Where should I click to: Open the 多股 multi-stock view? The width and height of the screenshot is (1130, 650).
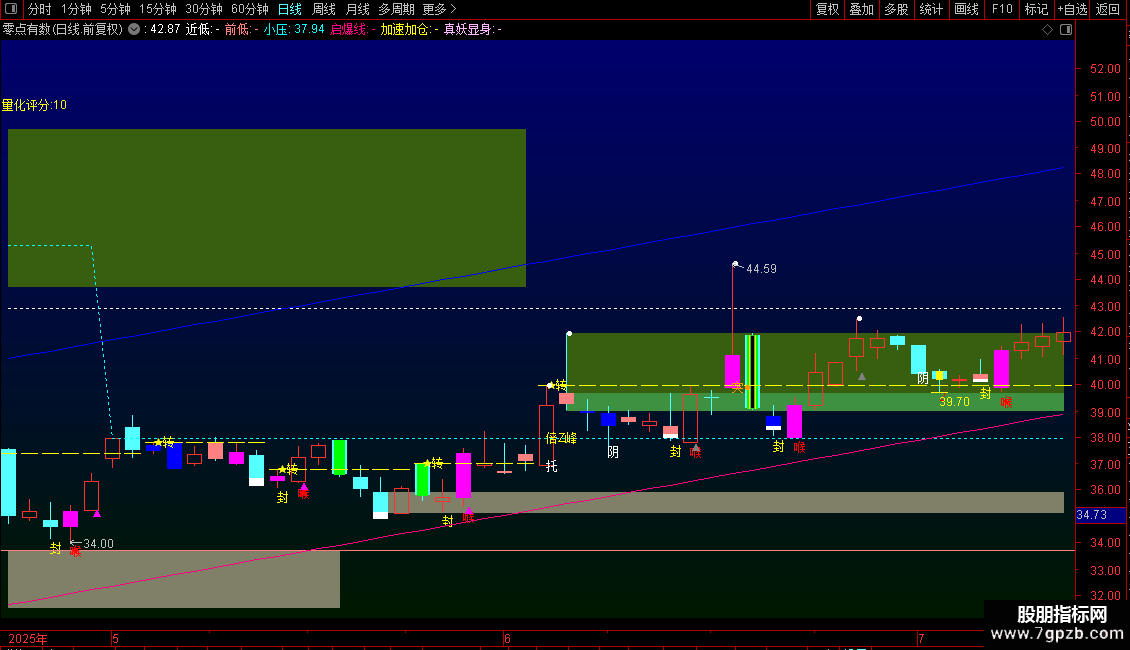pos(897,9)
